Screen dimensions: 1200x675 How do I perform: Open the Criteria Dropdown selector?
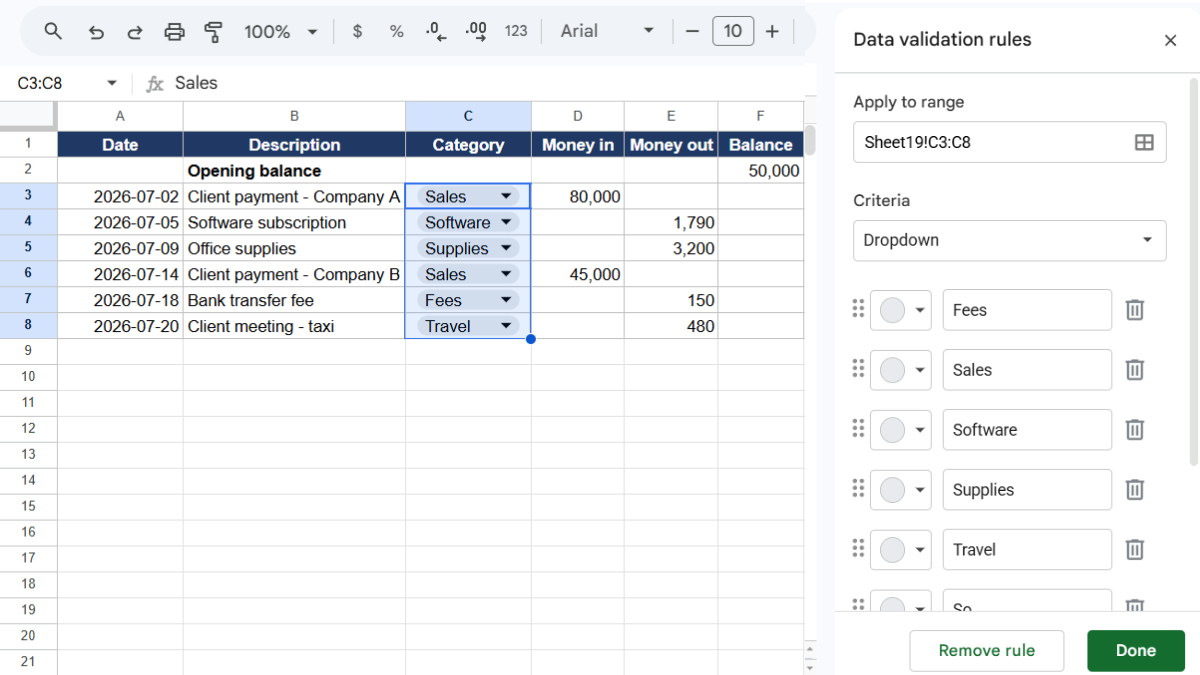1010,241
